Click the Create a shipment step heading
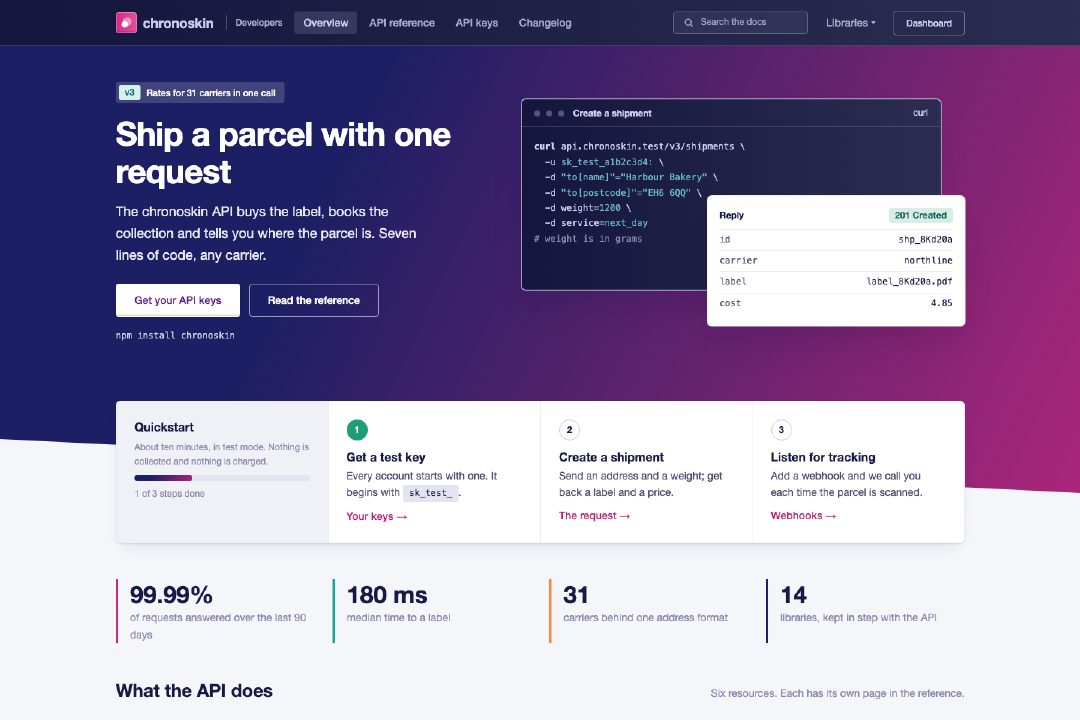Viewport: 1080px width, 720px height. point(611,457)
